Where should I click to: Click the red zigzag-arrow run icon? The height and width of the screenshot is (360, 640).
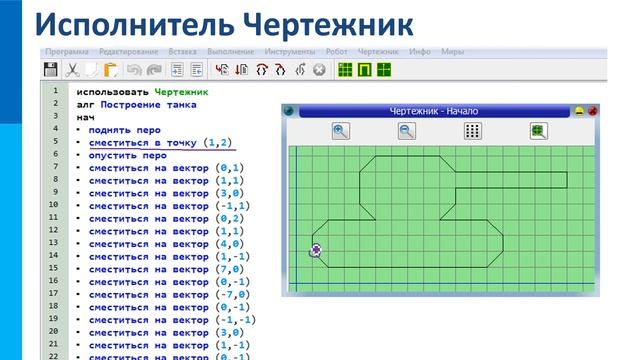click(x=222, y=70)
